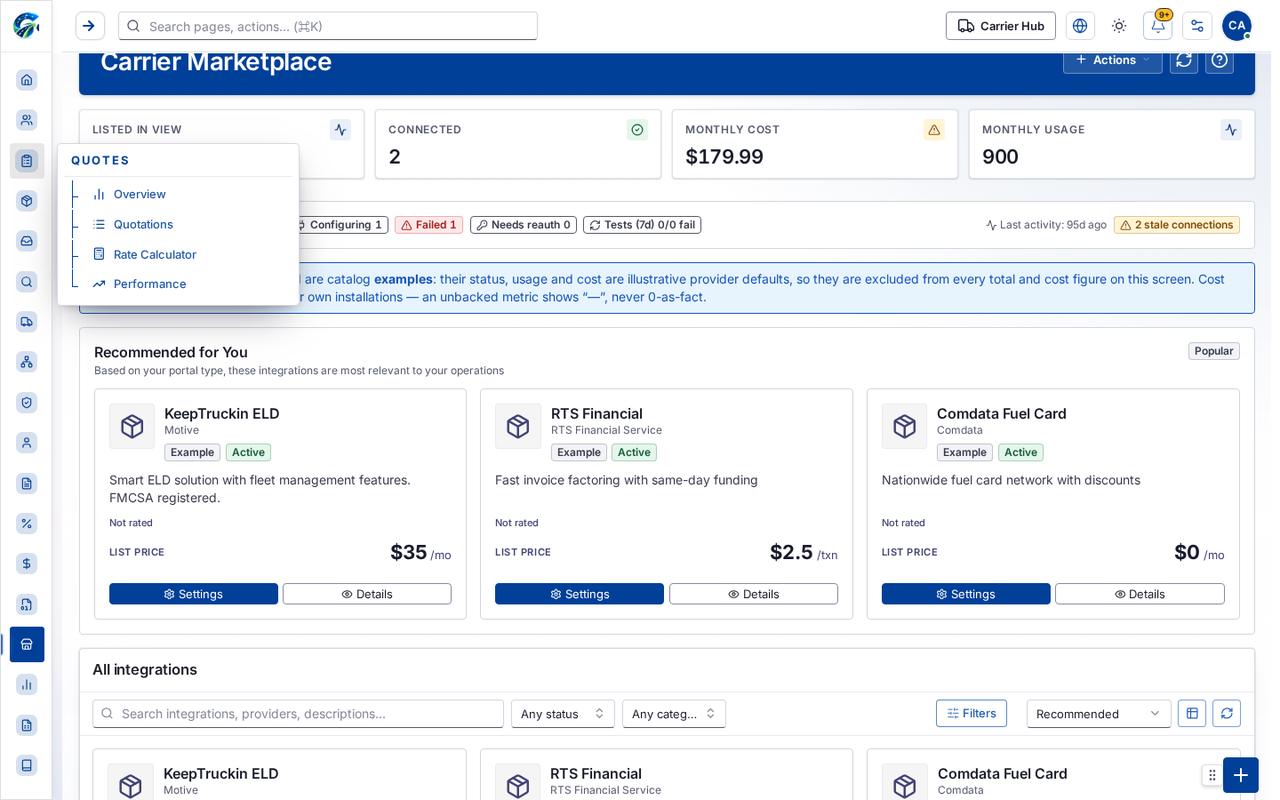Reload the All integrations list
This screenshot has height=800, width=1280.
pyautogui.click(x=1227, y=713)
